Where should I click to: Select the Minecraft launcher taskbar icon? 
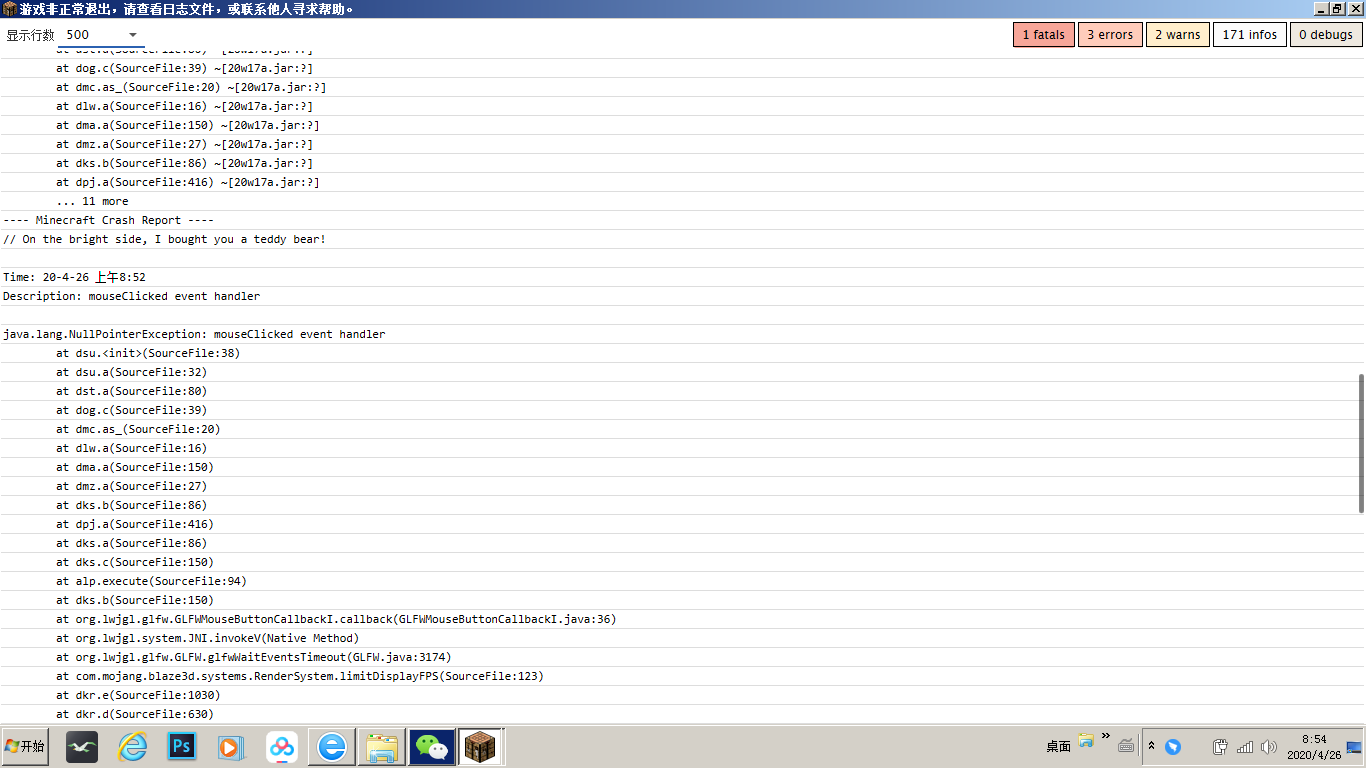point(481,747)
